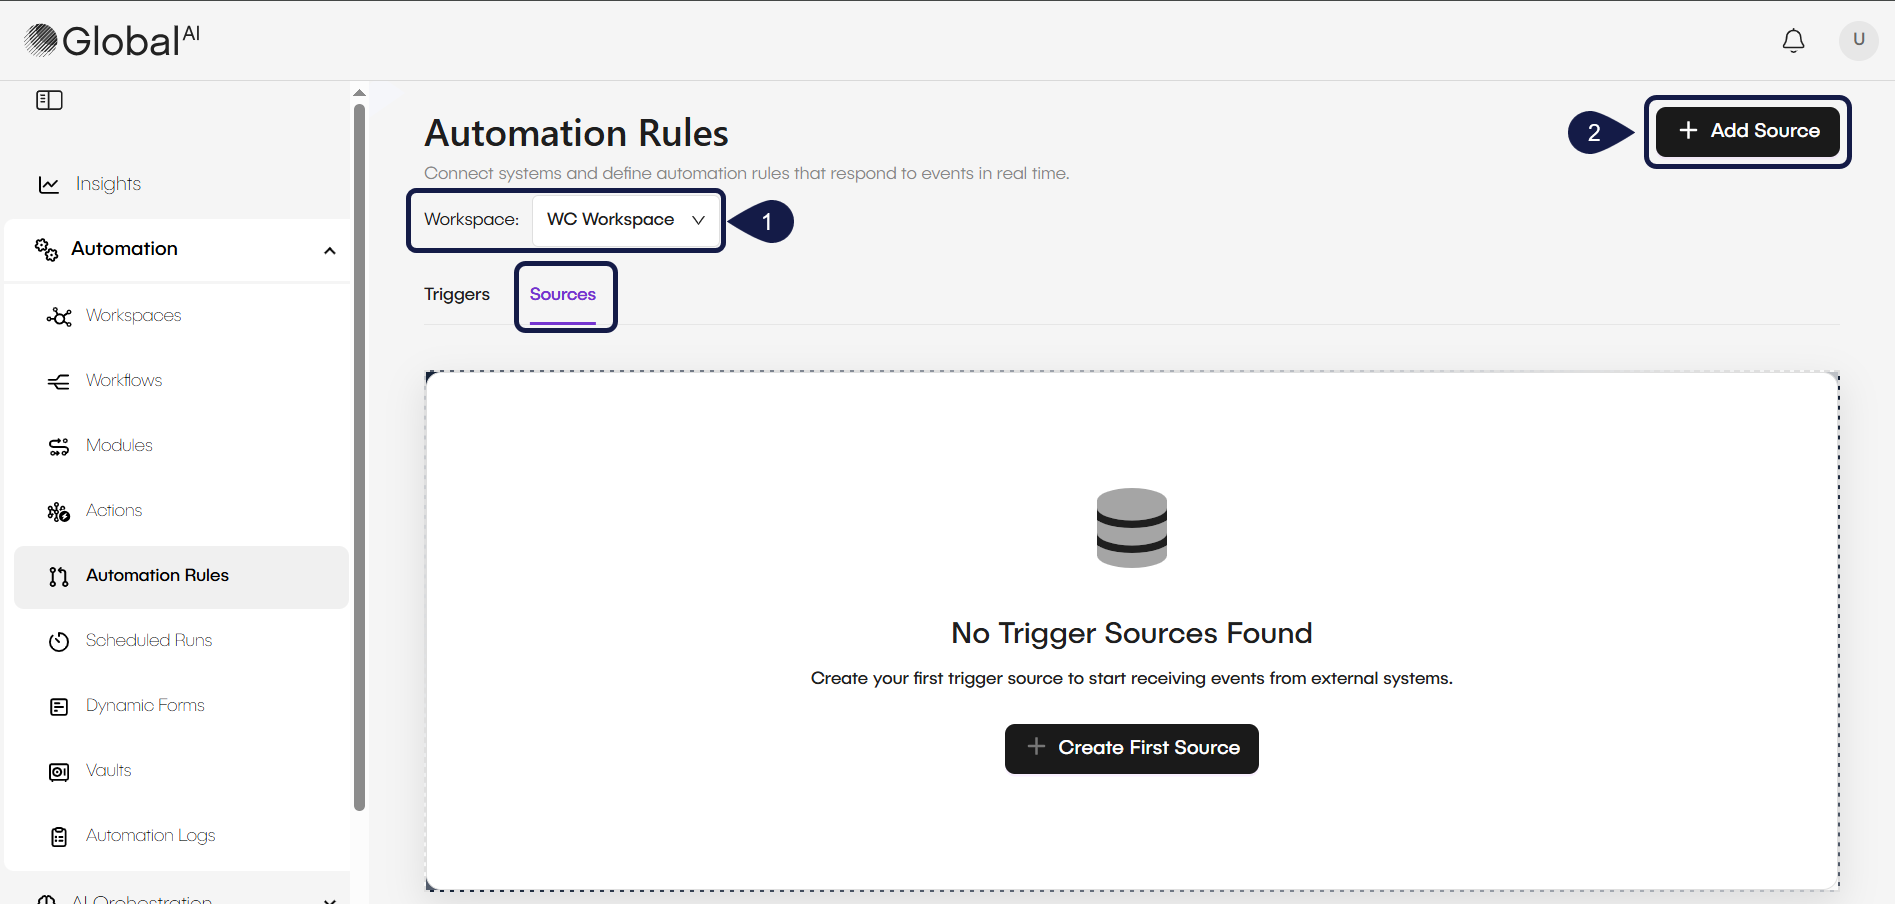Click the Scheduled Runs clock icon
This screenshot has height=904, width=1895.
click(59, 642)
